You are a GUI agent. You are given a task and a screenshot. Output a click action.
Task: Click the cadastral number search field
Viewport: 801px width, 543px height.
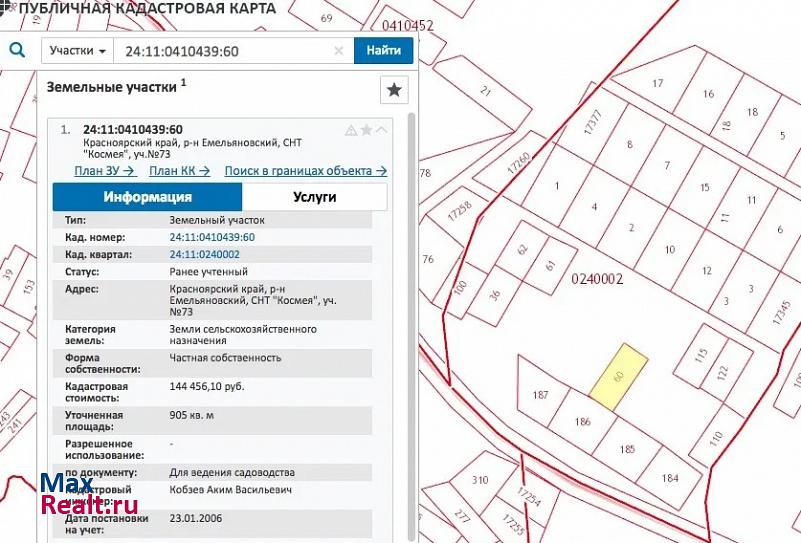click(x=225, y=51)
